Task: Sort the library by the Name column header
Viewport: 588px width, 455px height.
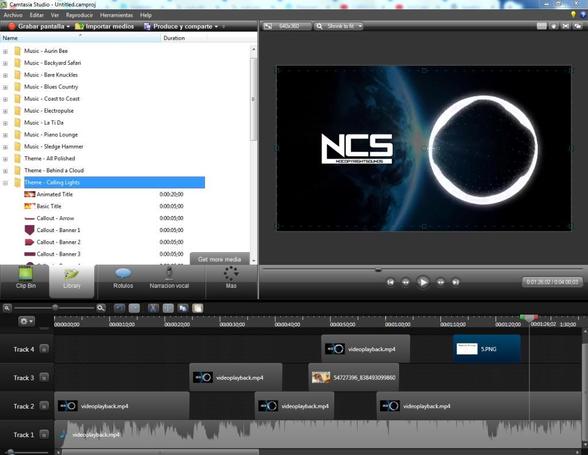Action: 81,38
